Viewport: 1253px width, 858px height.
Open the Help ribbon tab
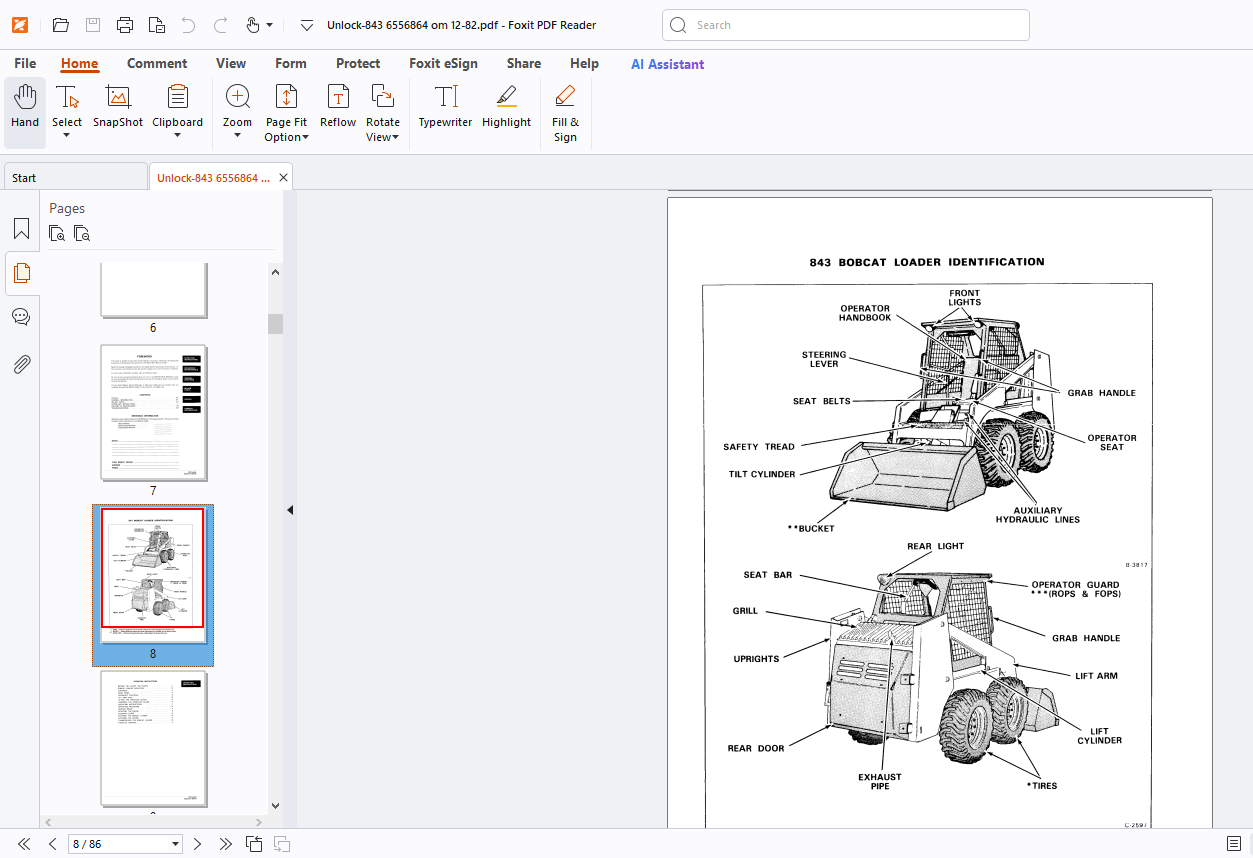(x=584, y=63)
